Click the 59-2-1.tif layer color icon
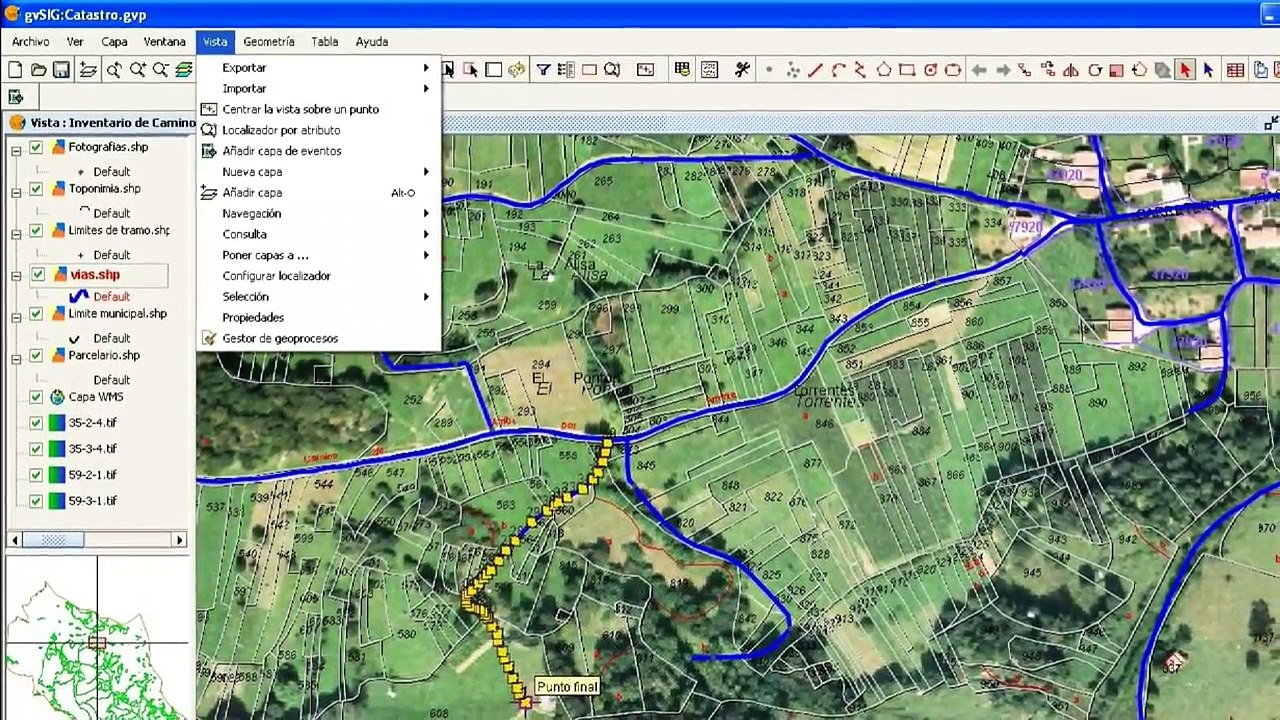Screen dimensions: 1280x720 click(x=57, y=475)
